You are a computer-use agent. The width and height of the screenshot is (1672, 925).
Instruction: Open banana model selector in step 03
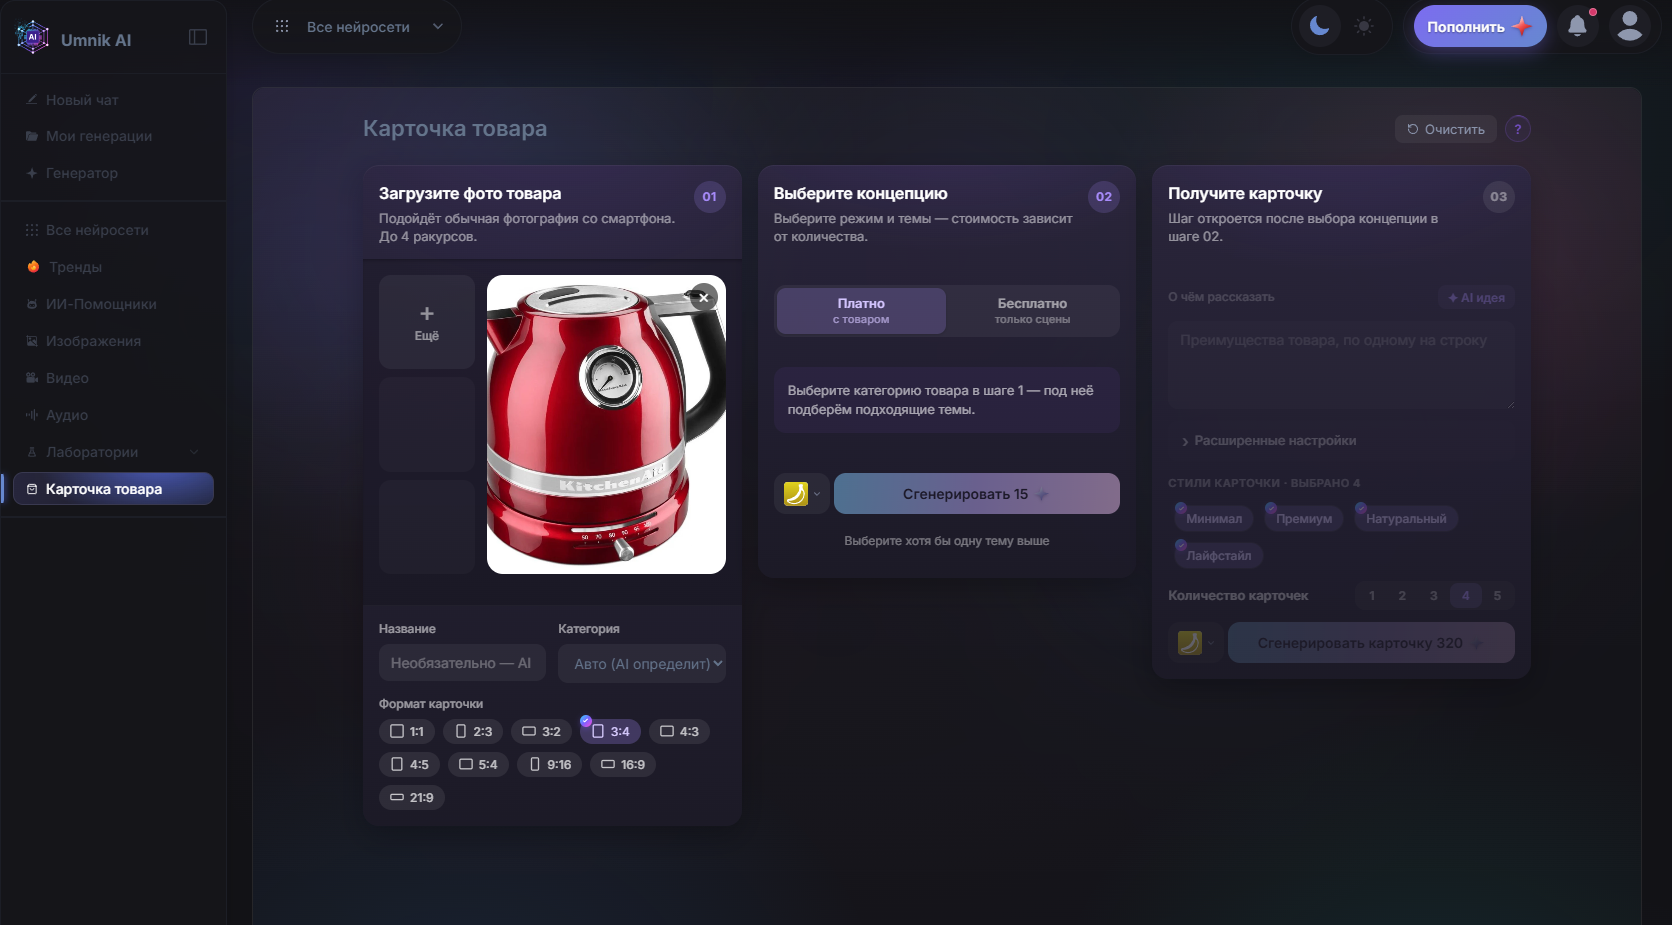pos(1195,643)
